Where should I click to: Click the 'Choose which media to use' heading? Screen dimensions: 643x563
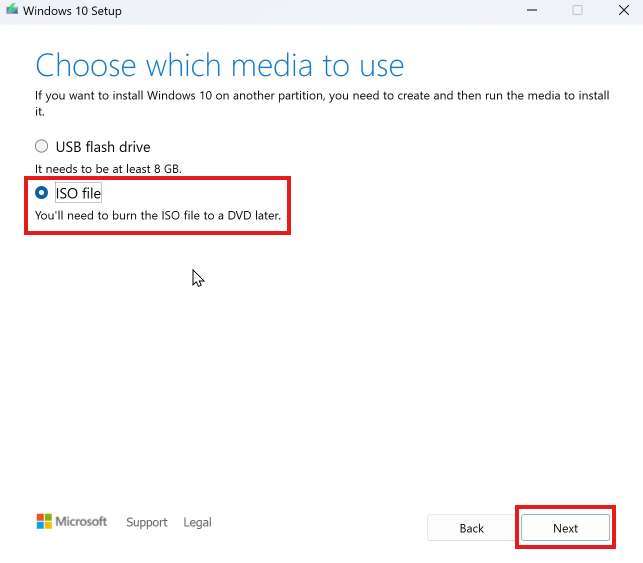tap(220, 65)
